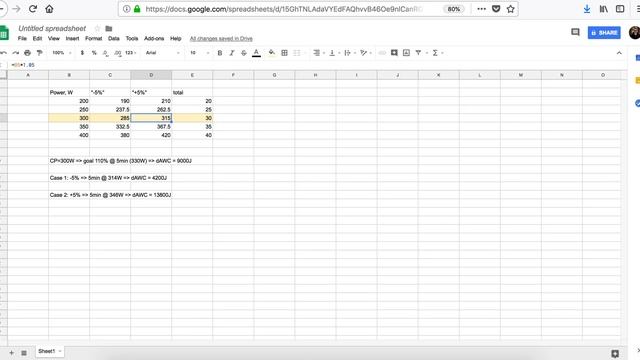Open the Arial font dropdown
The image size is (640, 360).
tap(162, 53)
